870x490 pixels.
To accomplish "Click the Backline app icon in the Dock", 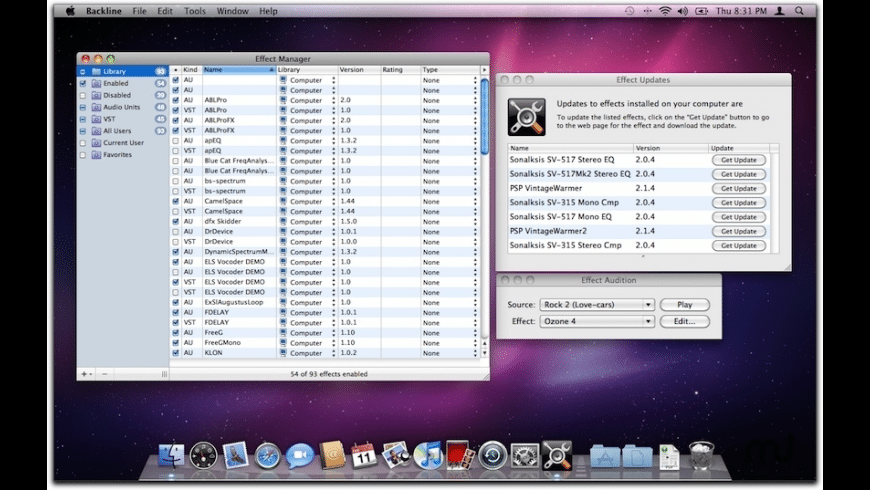I will coord(556,455).
